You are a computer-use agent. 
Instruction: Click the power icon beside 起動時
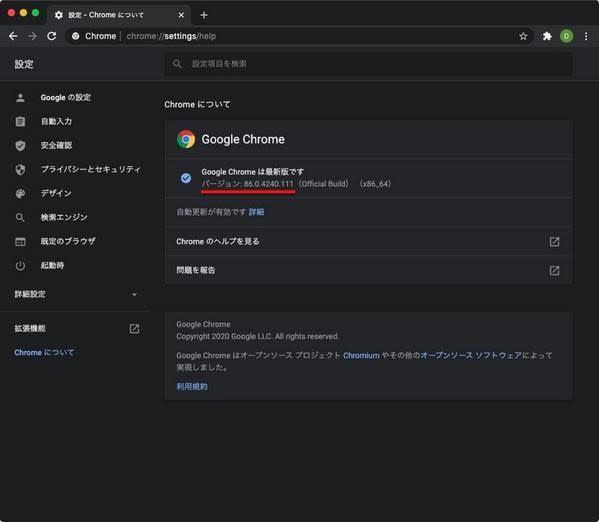coord(20,266)
